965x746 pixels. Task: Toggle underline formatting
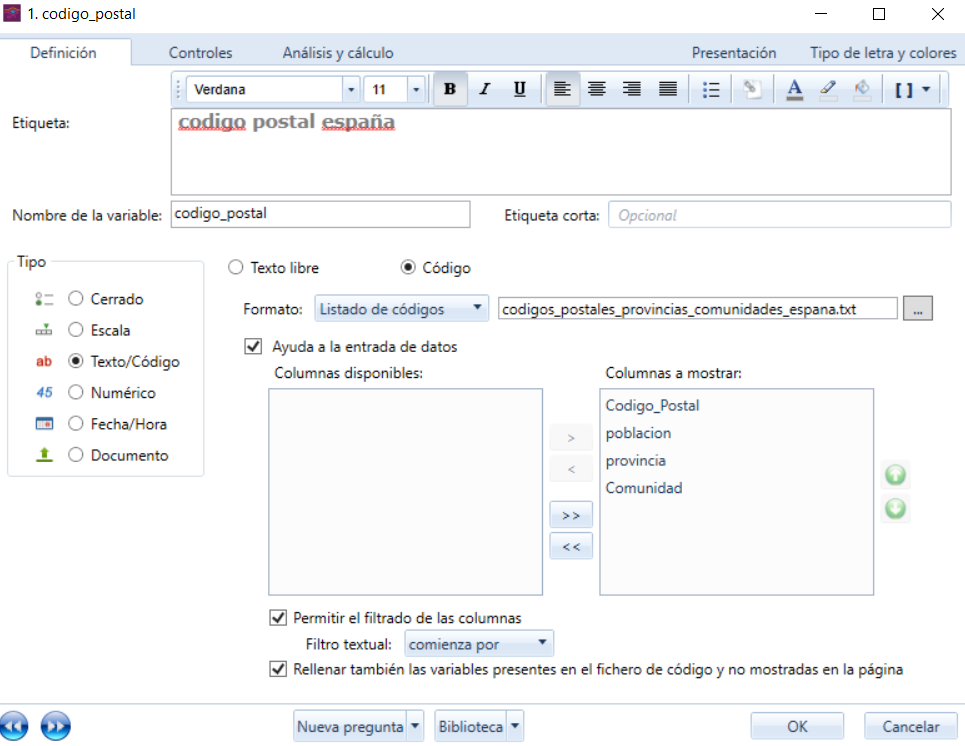point(519,89)
